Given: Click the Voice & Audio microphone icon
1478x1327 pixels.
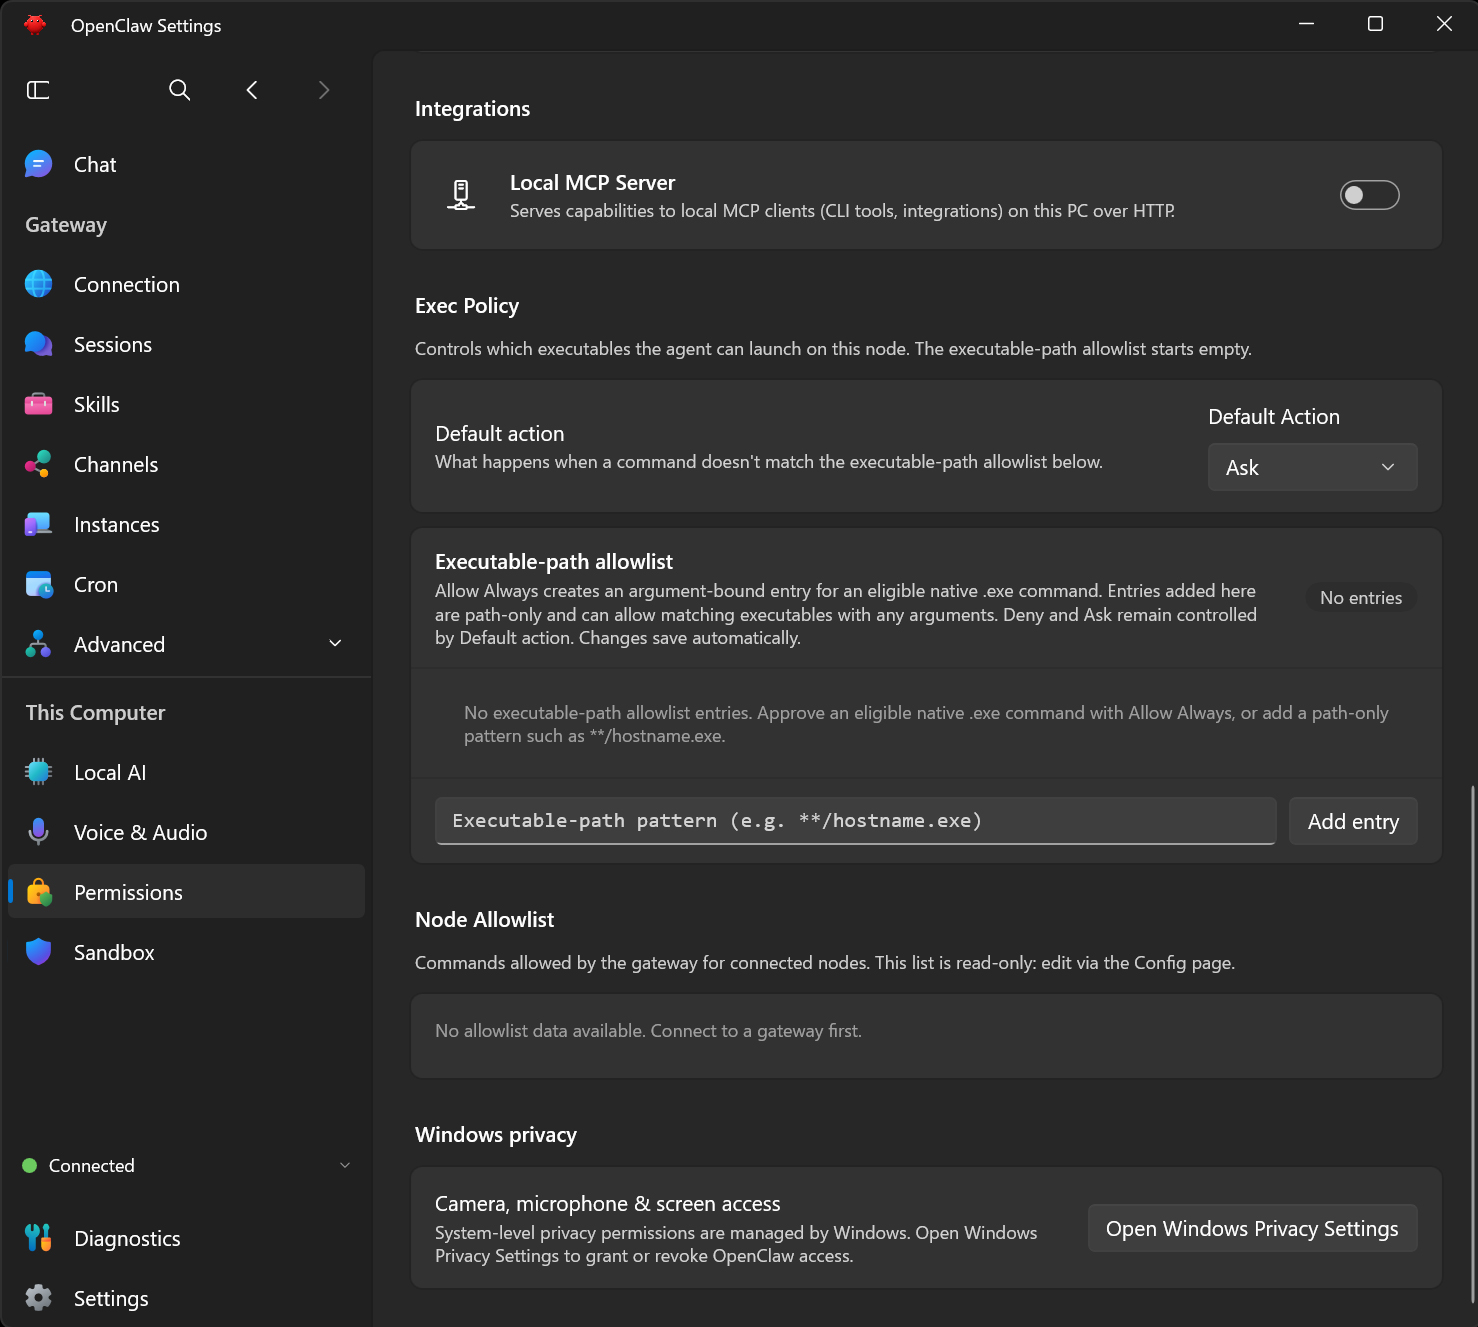Looking at the screenshot, I should point(38,832).
